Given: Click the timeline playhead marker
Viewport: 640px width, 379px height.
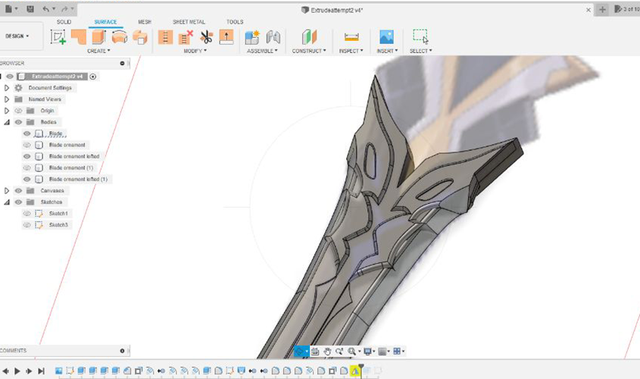Looking at the screenshot, I should pos(361,370).
